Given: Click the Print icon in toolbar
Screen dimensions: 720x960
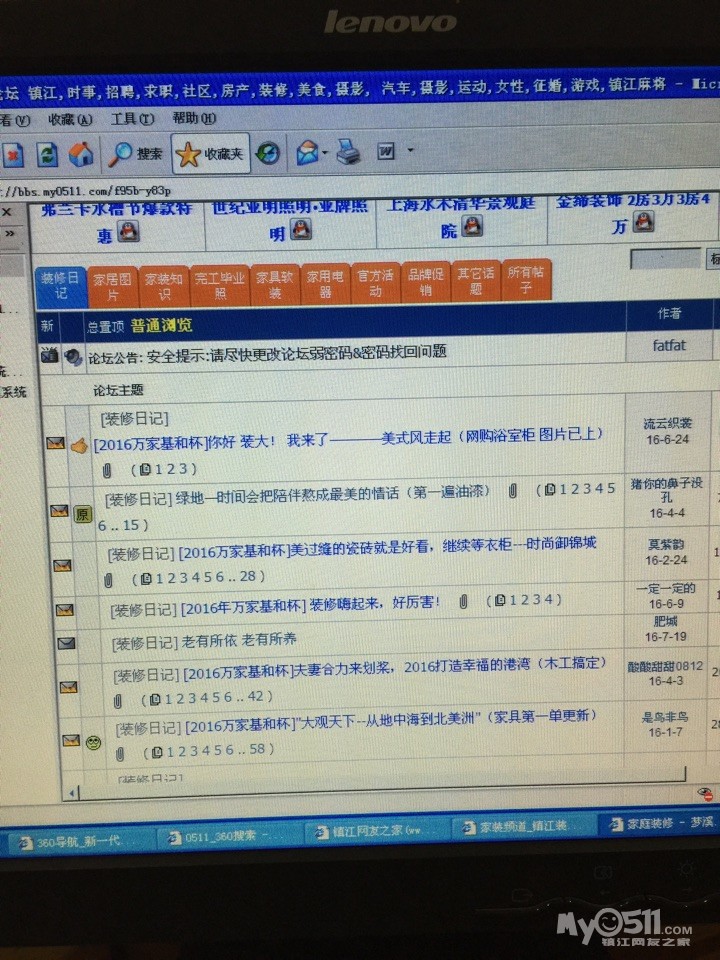Looking at the screenshot, I should point(347,153).
